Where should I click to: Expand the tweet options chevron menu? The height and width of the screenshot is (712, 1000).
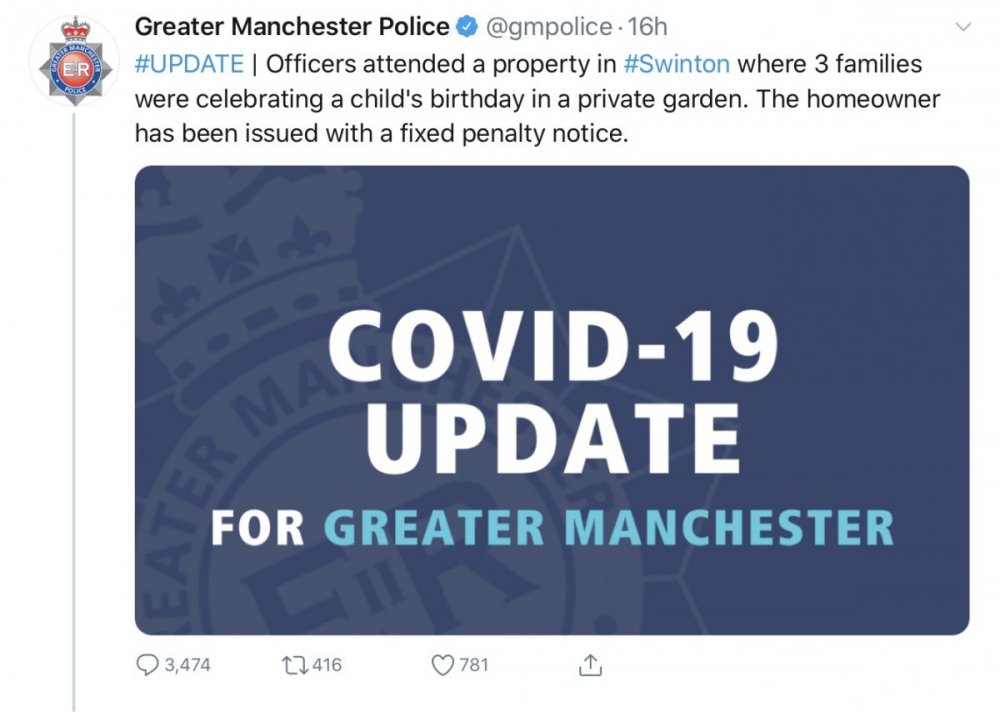[x=963, y=25]
